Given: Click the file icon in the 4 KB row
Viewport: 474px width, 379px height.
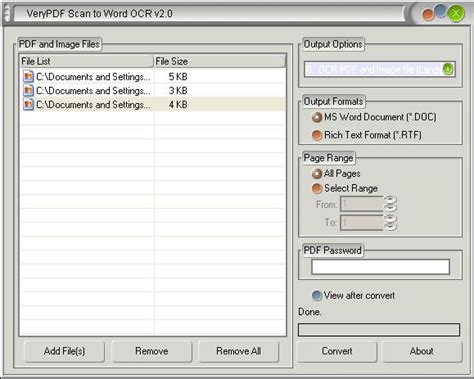Looking at the screenshot, I should [x=28, y=104].
